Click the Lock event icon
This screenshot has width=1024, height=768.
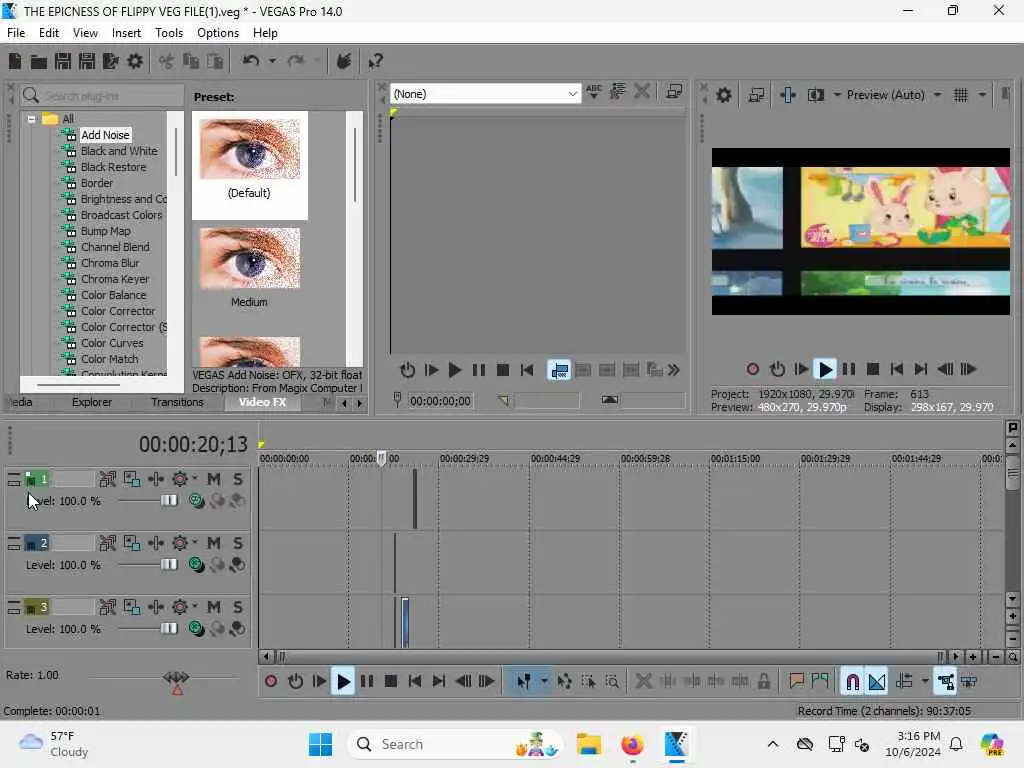coord(763,682)
